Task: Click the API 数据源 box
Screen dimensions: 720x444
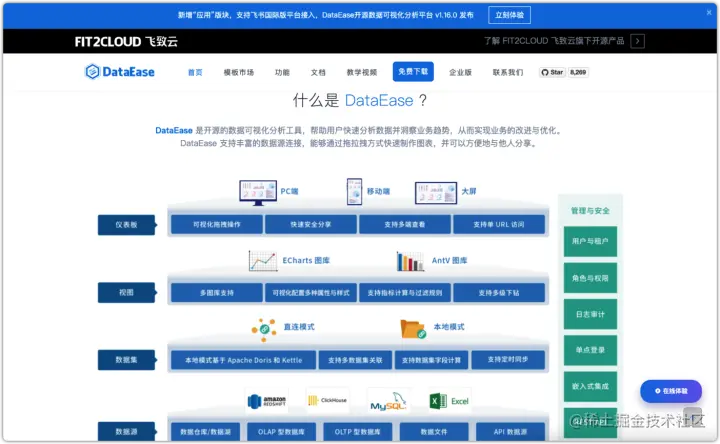Action: click(x=510, y=432)
